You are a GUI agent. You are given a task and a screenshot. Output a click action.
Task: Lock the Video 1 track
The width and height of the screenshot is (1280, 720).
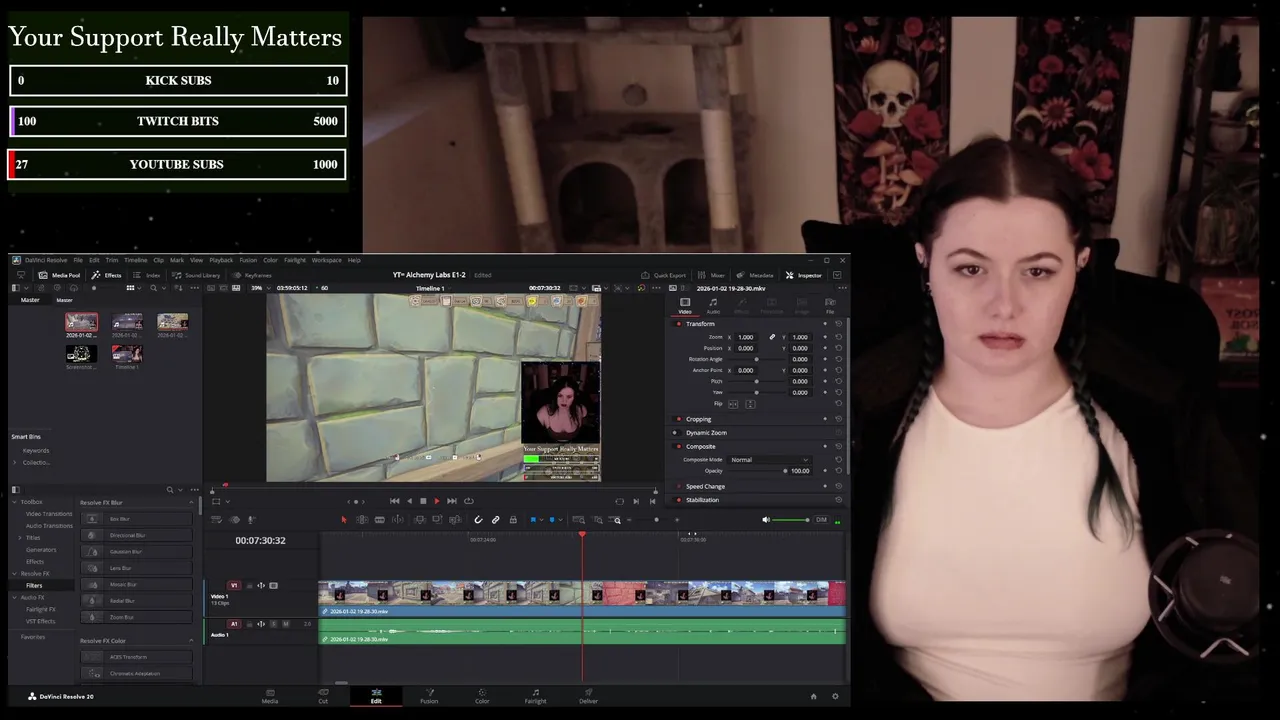(250, 586)
